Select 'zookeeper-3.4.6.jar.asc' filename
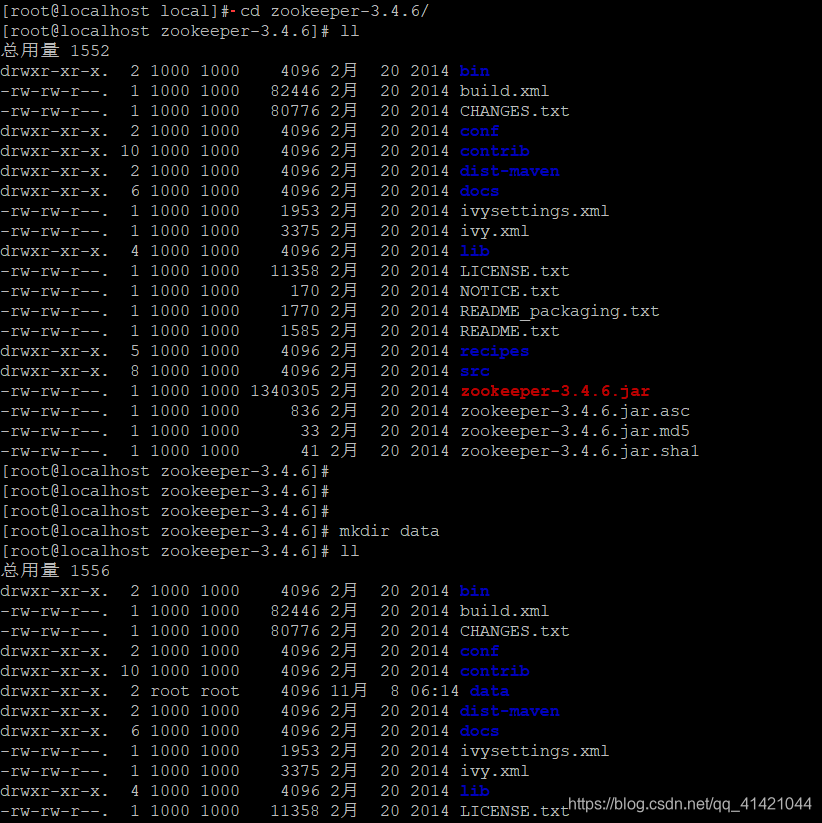 [575, 411]
